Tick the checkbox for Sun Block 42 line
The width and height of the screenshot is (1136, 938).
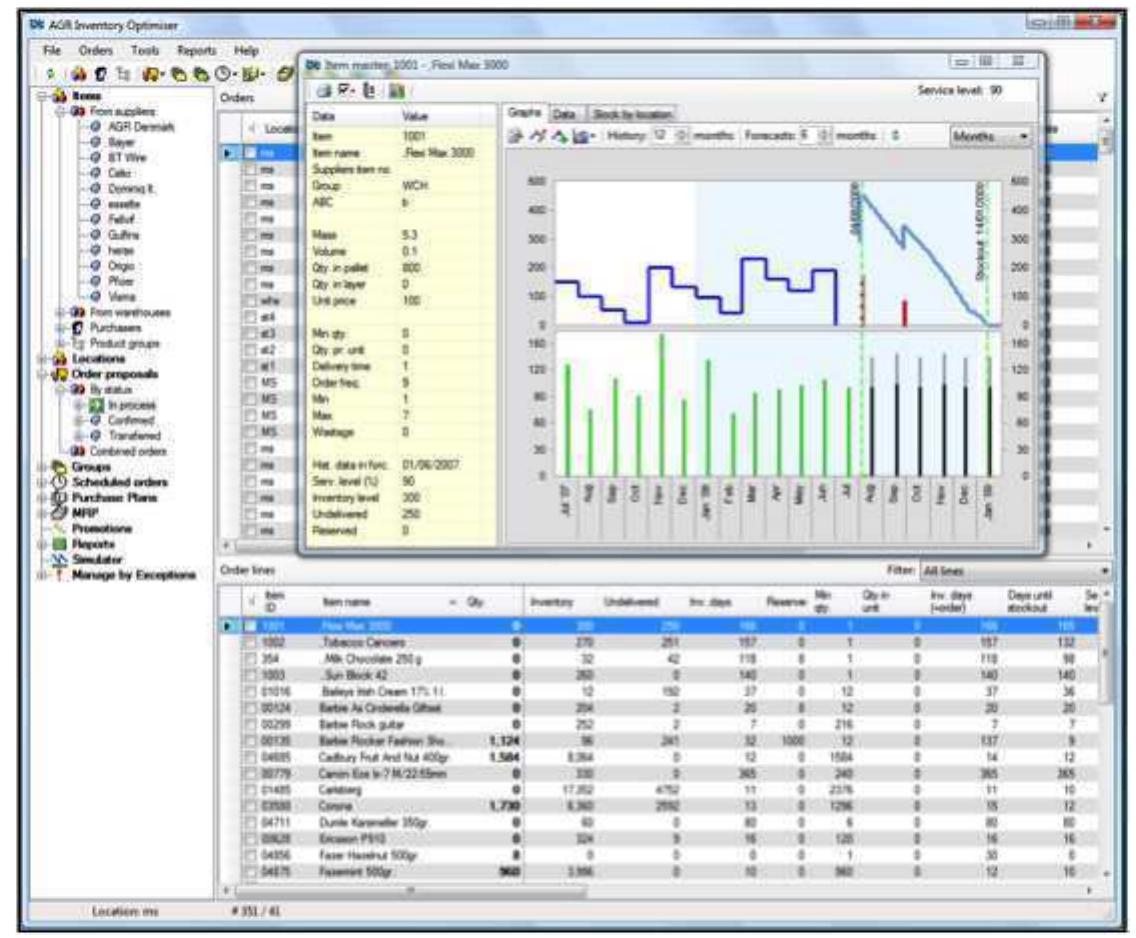coord(250,675)
